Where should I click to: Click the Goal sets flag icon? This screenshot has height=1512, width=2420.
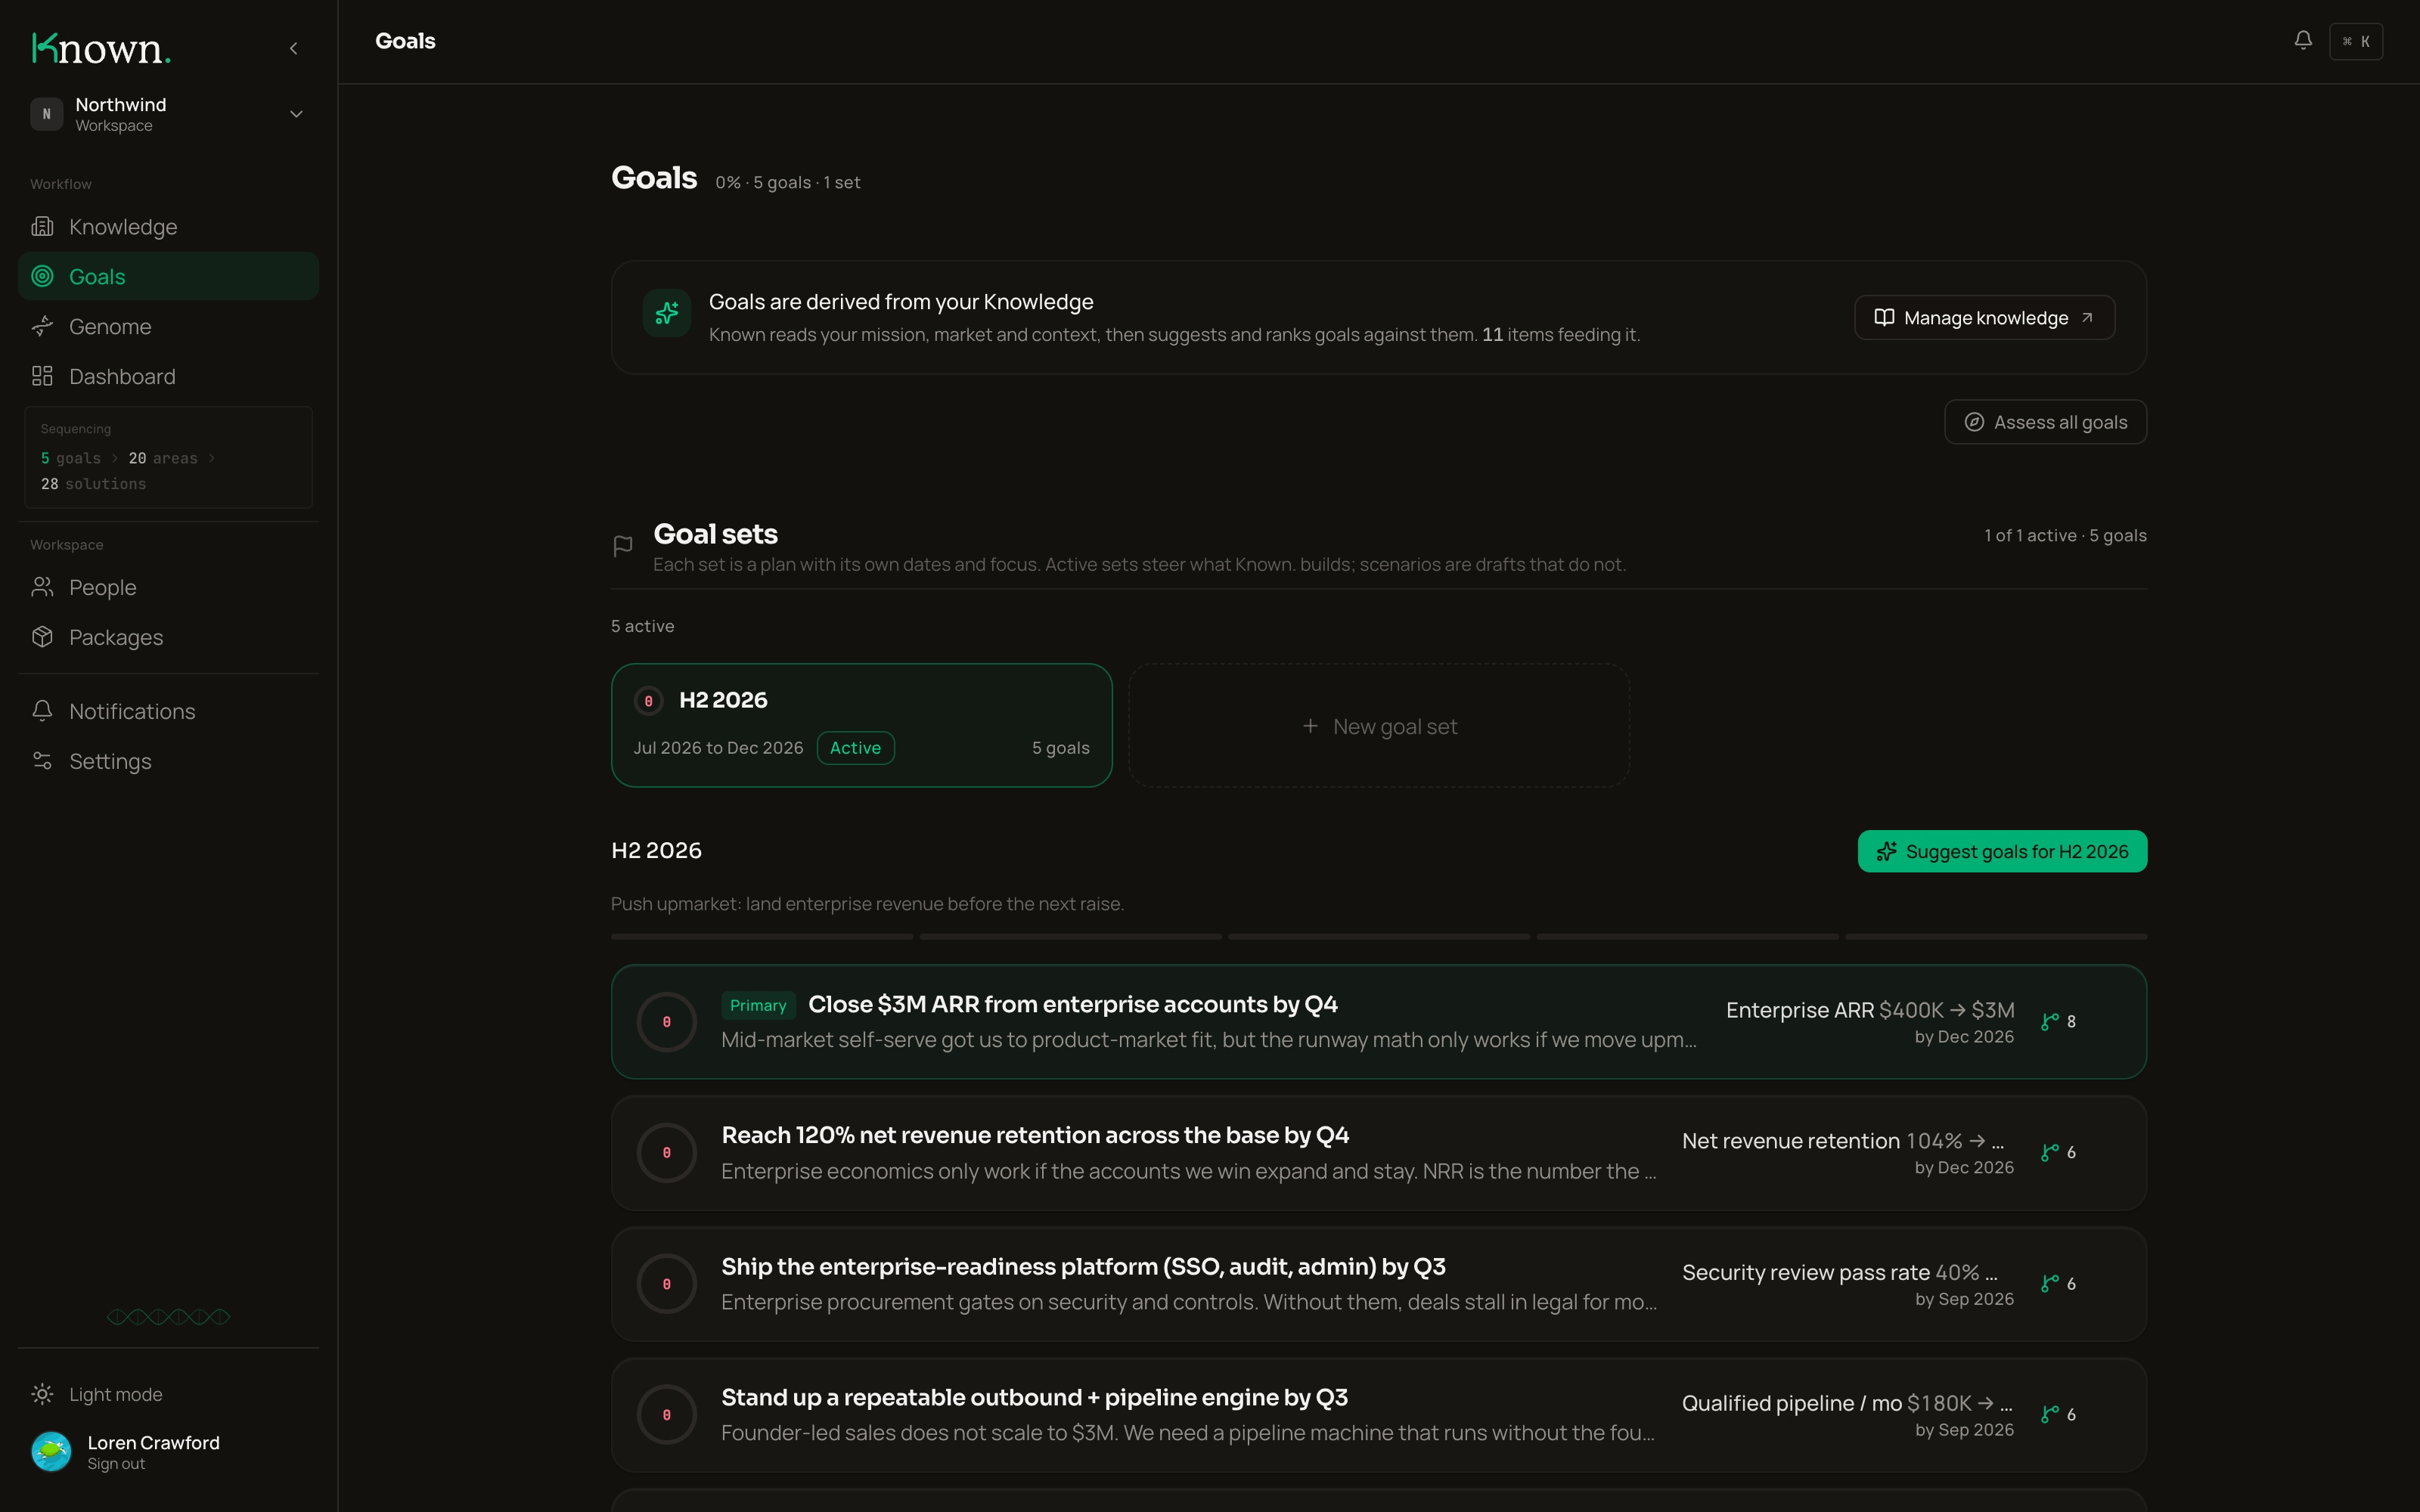coord(623,546)
